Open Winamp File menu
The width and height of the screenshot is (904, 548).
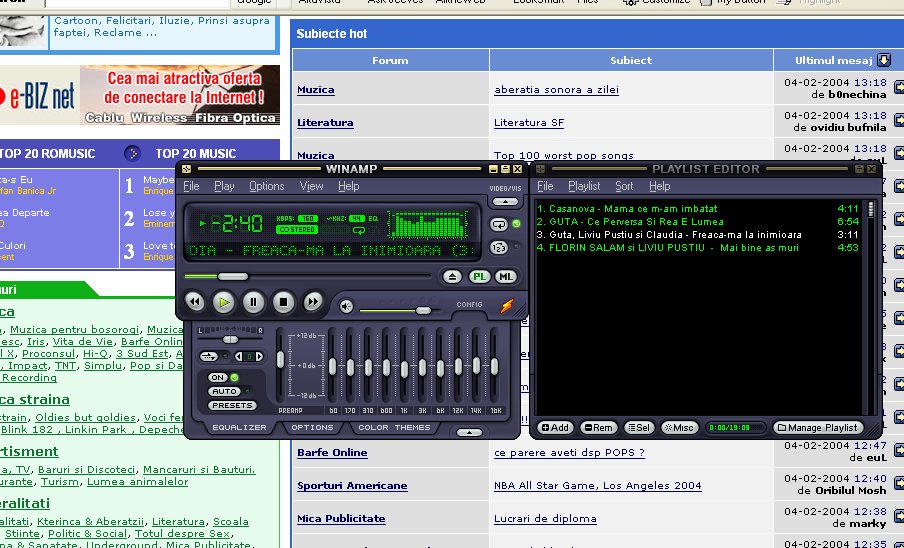tap(191, 186)
